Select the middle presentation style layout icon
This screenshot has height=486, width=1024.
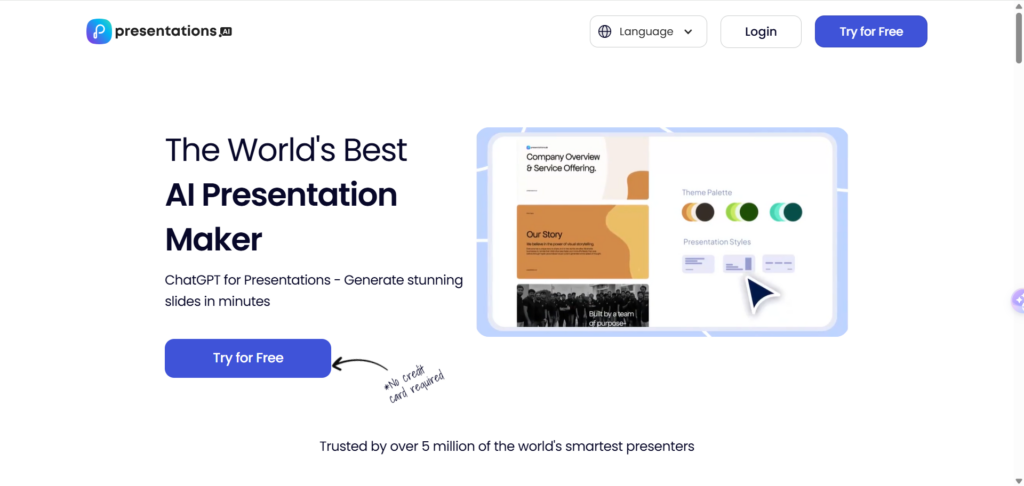coord(738,264)
